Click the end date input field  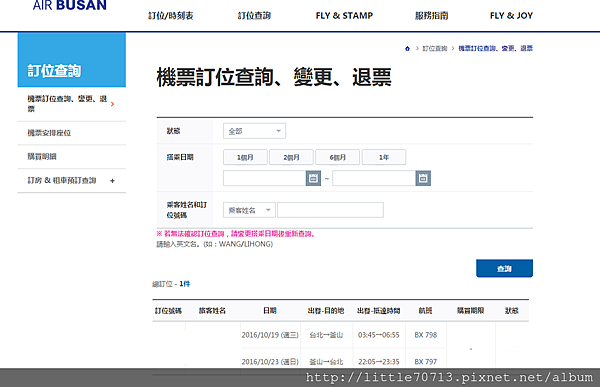click(x=374, y=178)
